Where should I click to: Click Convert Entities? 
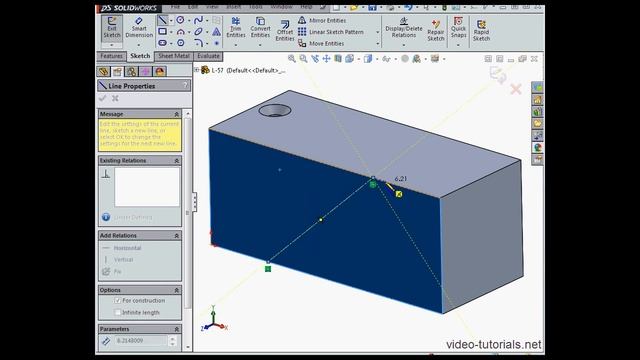tap(260, 28)
